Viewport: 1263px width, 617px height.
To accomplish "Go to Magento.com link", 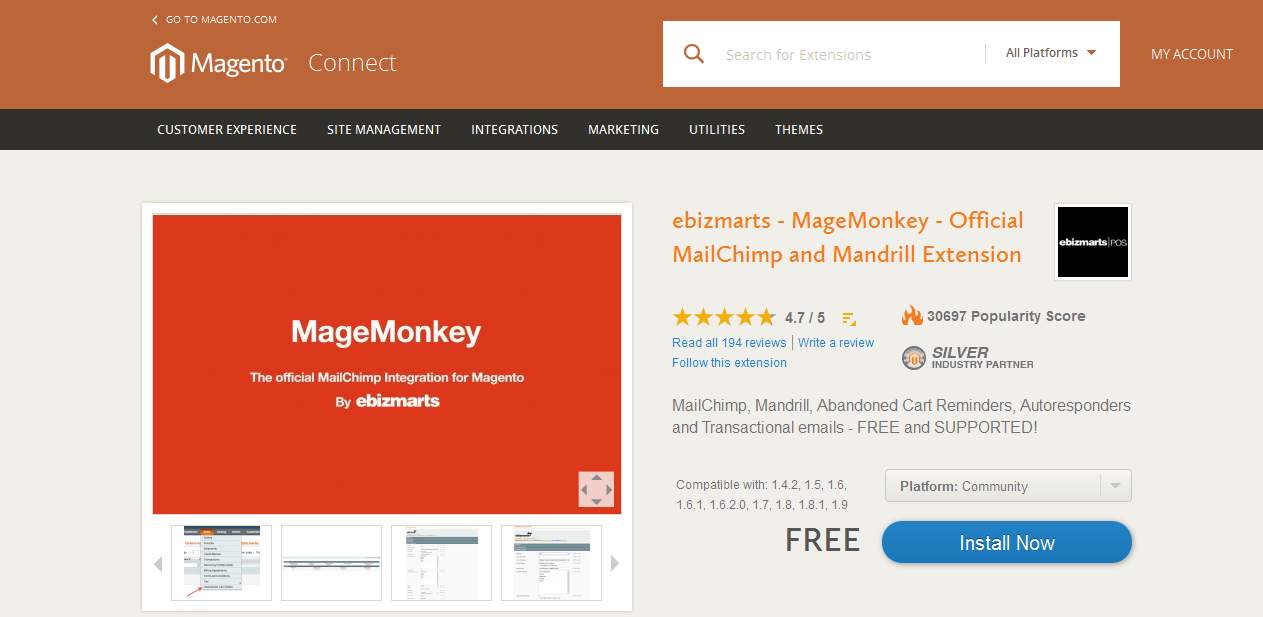I will tap(221, 20).
